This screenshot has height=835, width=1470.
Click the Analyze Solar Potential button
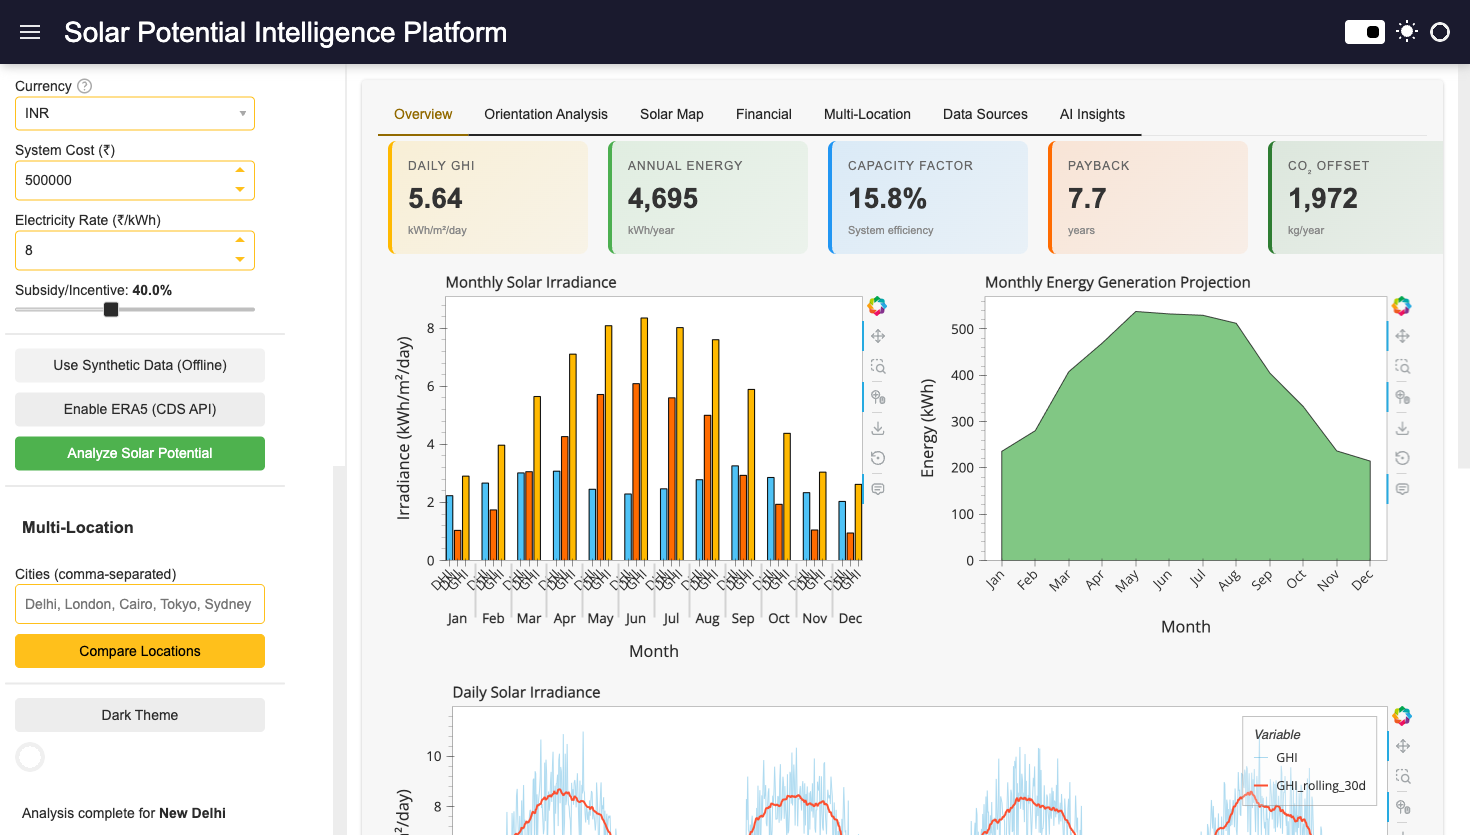pos(140,453)
